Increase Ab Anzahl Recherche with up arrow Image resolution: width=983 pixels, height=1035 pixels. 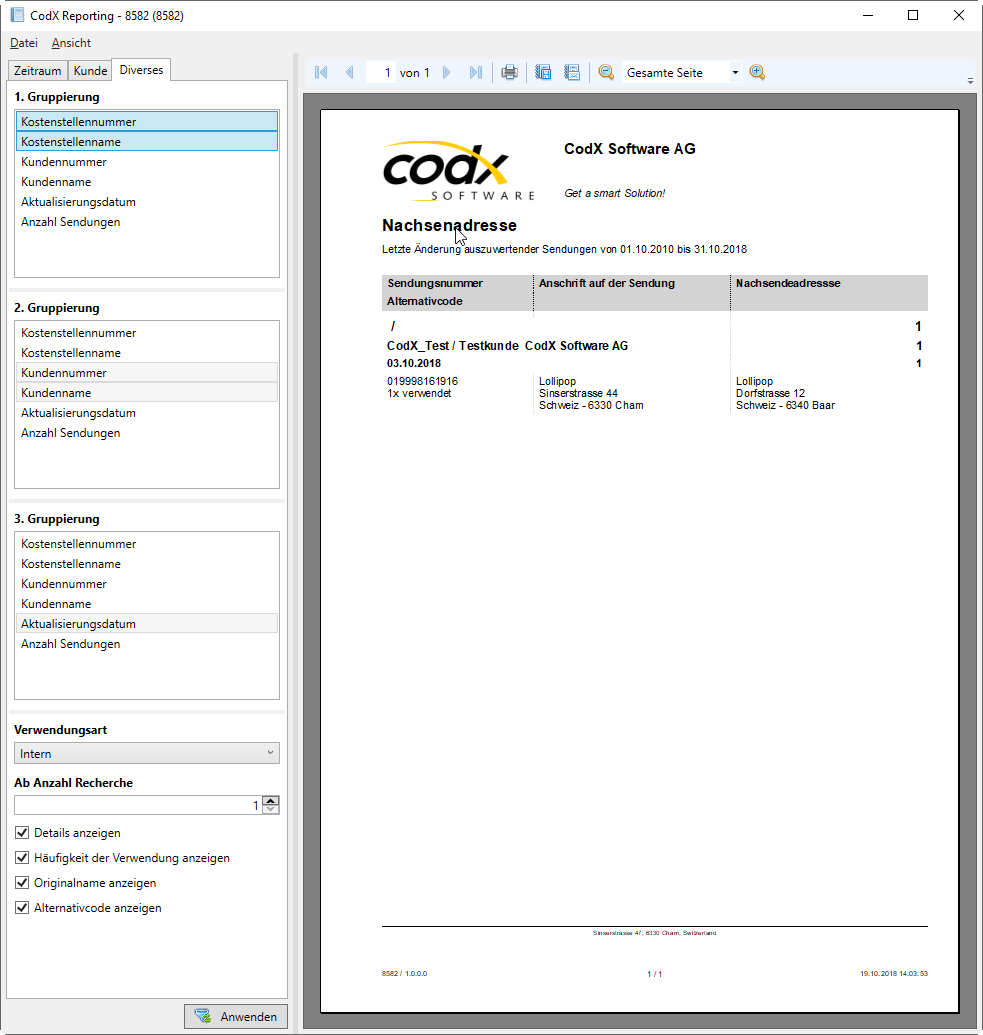click(270, 799)
